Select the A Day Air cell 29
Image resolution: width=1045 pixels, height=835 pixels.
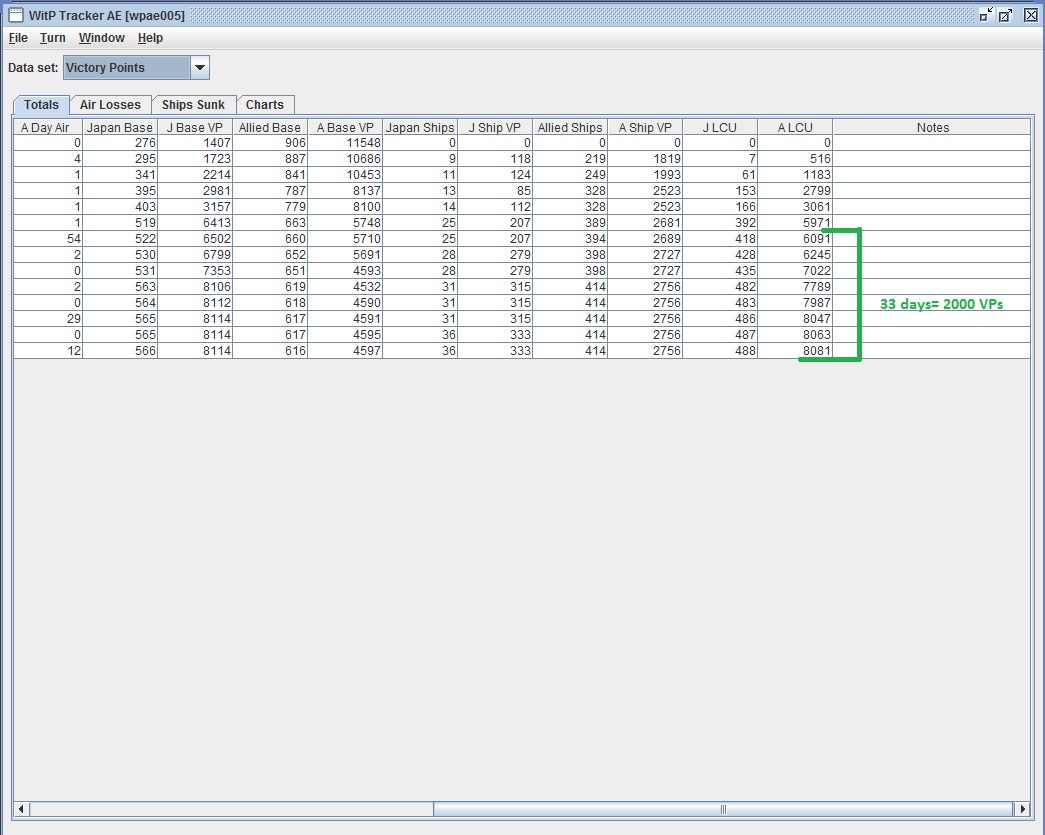(x=47, y=319)
